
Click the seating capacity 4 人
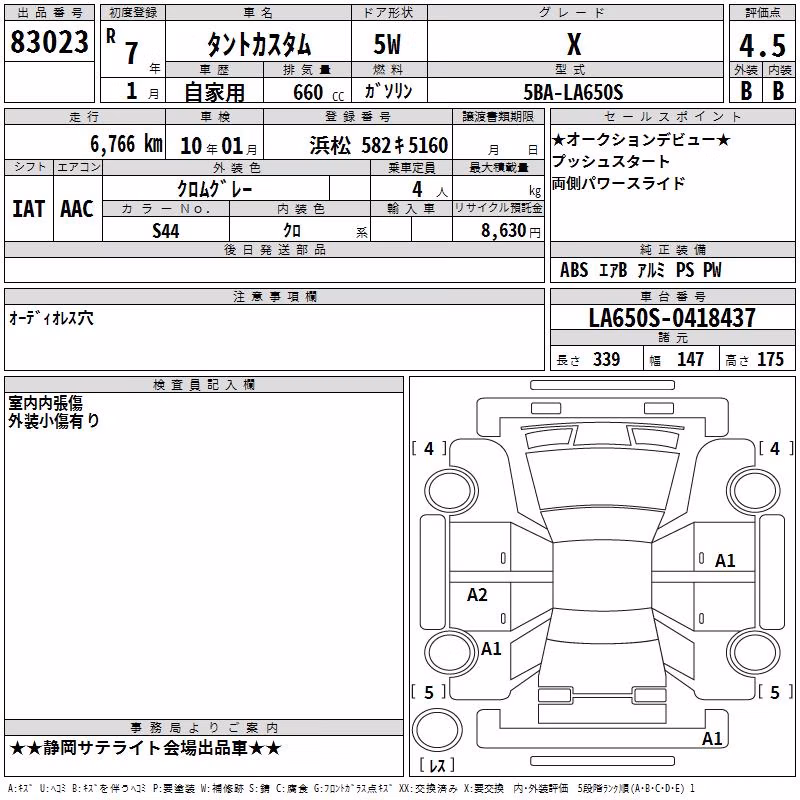tap(429, 190)
